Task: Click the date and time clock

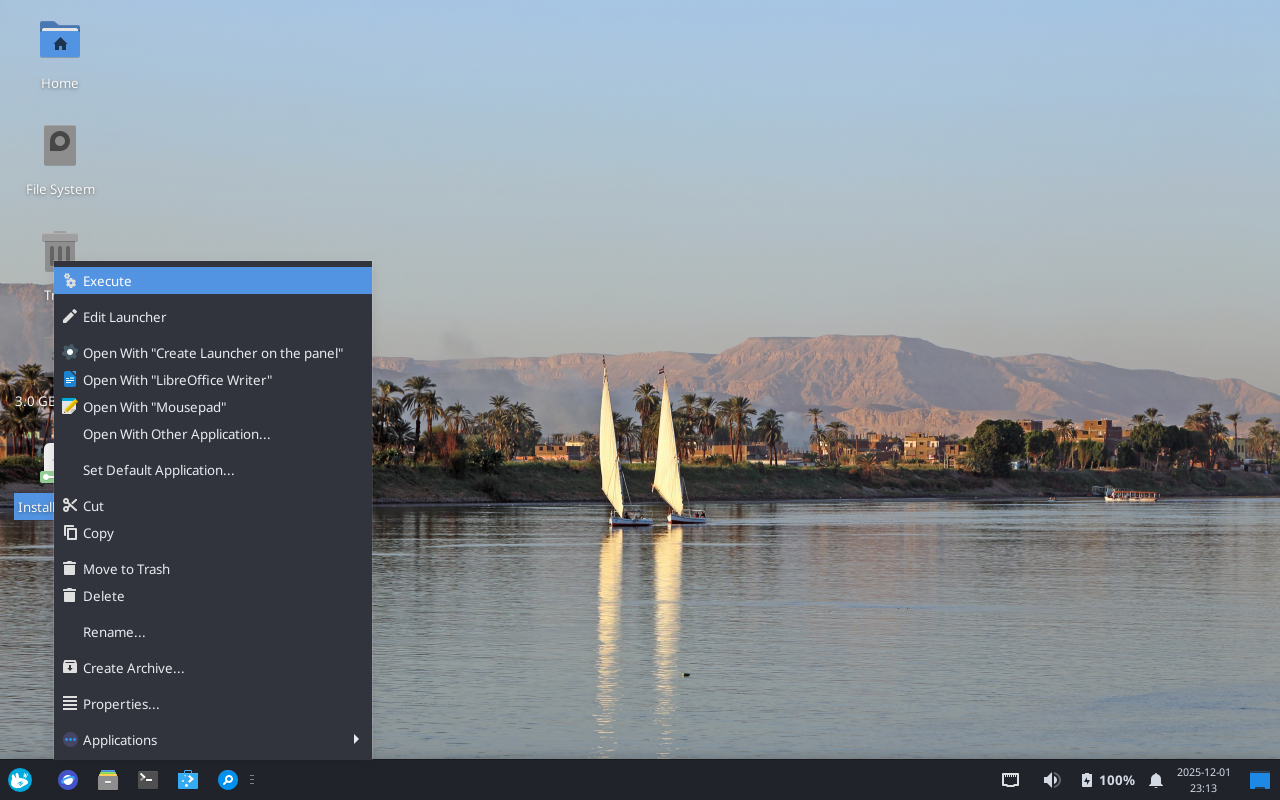Action: (x=1204, y=780)
